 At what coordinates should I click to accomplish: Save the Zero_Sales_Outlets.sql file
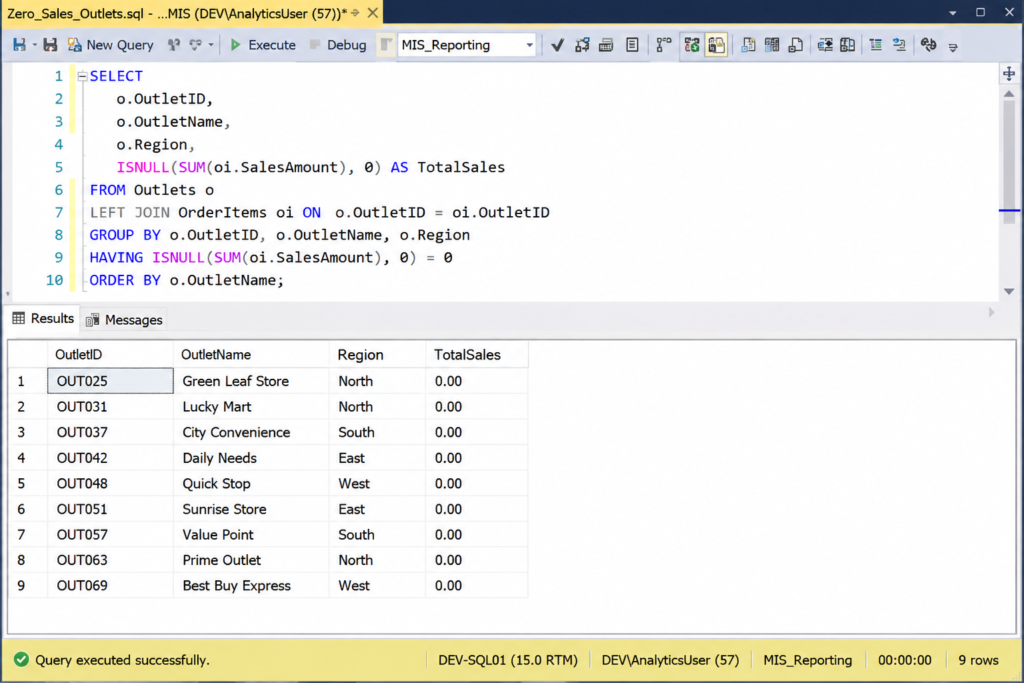click(x=19, y=45)
